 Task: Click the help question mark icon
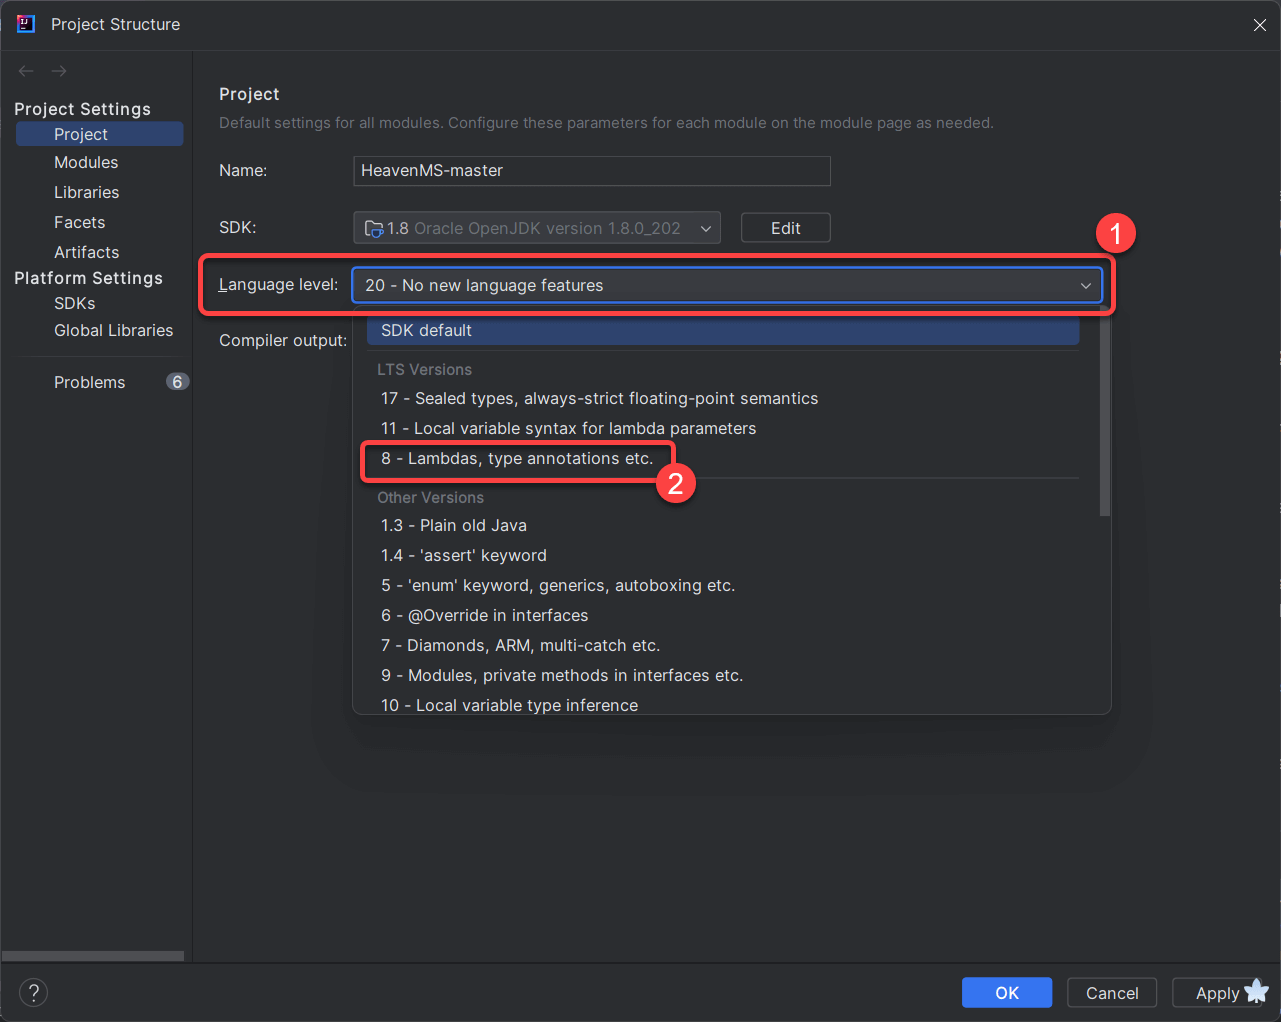pyautogui.click(x=33, y=993)
